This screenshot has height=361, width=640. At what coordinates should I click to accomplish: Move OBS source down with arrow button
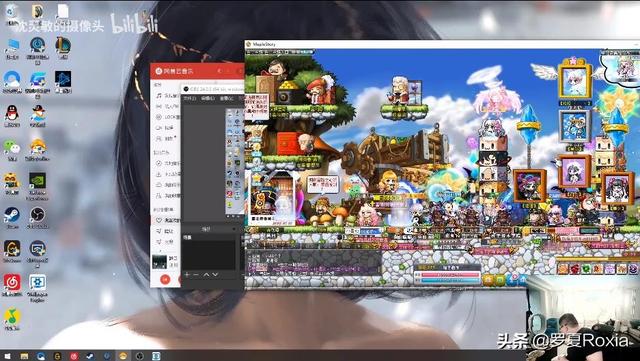pyautogui.click(x=215, y=274)
